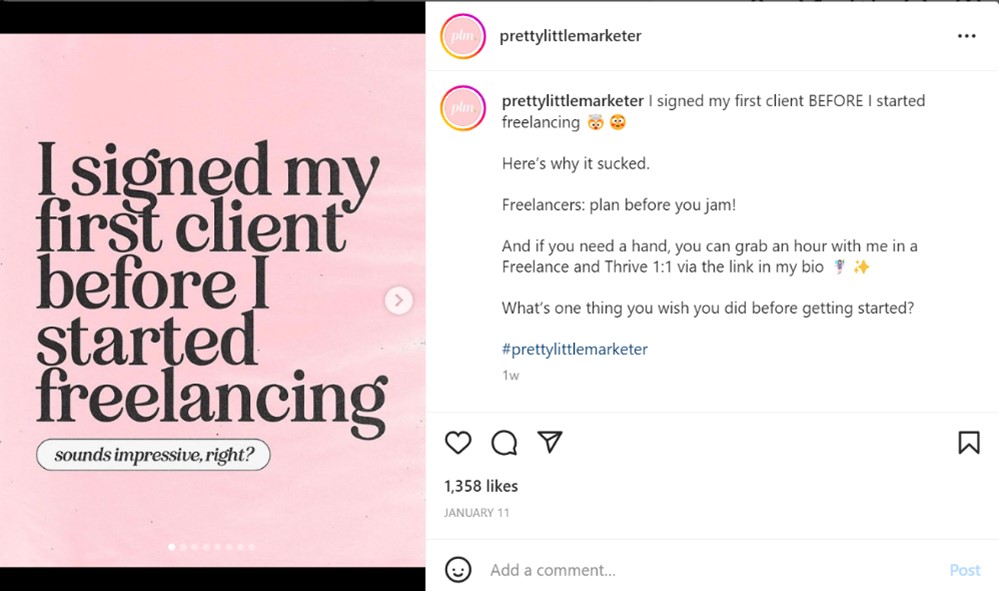Click the heart outline under the image
This screenshot has width=999, height=591.
[x=458, y=442]
